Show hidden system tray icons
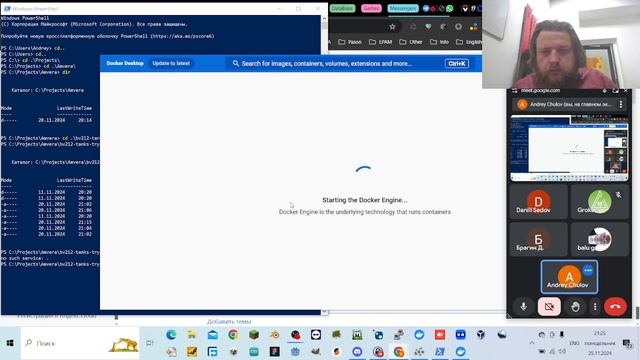 [531, 343]
